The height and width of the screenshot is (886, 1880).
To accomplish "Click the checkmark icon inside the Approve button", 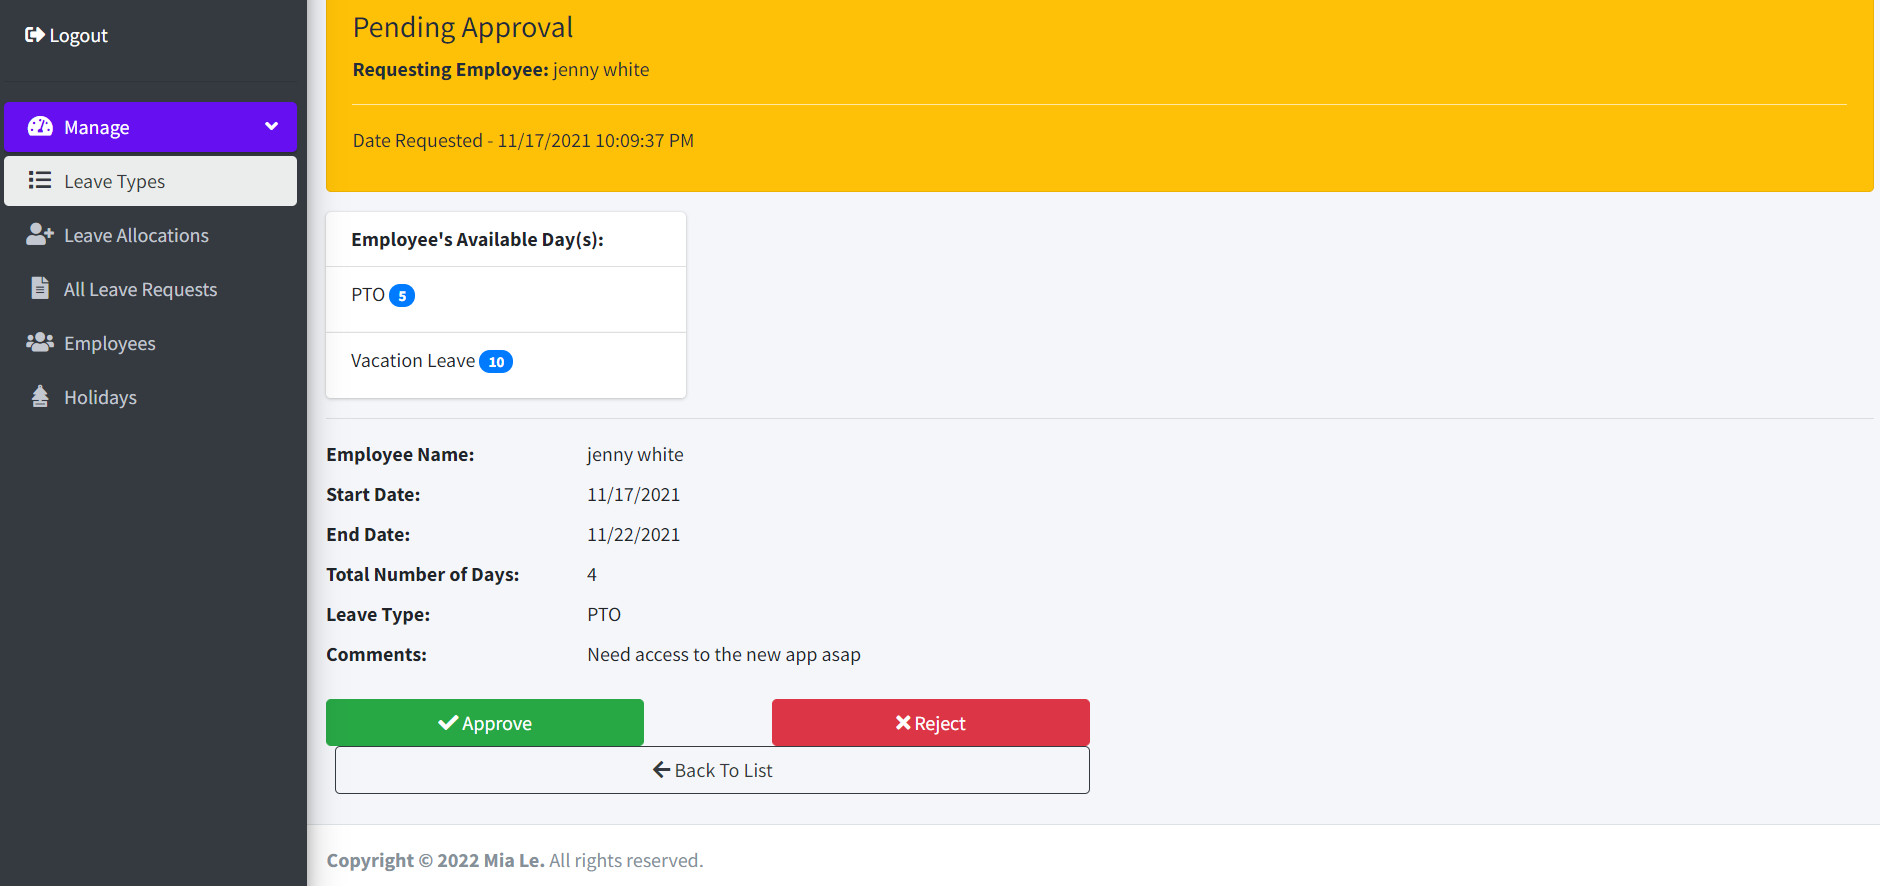I will [447, 722].
